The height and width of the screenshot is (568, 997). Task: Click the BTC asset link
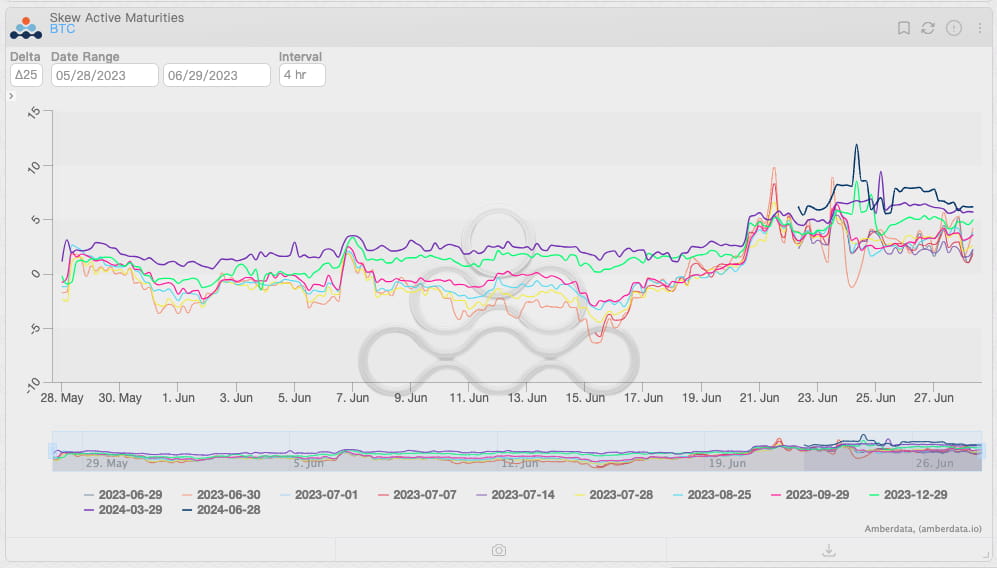[x=62, y=30]
